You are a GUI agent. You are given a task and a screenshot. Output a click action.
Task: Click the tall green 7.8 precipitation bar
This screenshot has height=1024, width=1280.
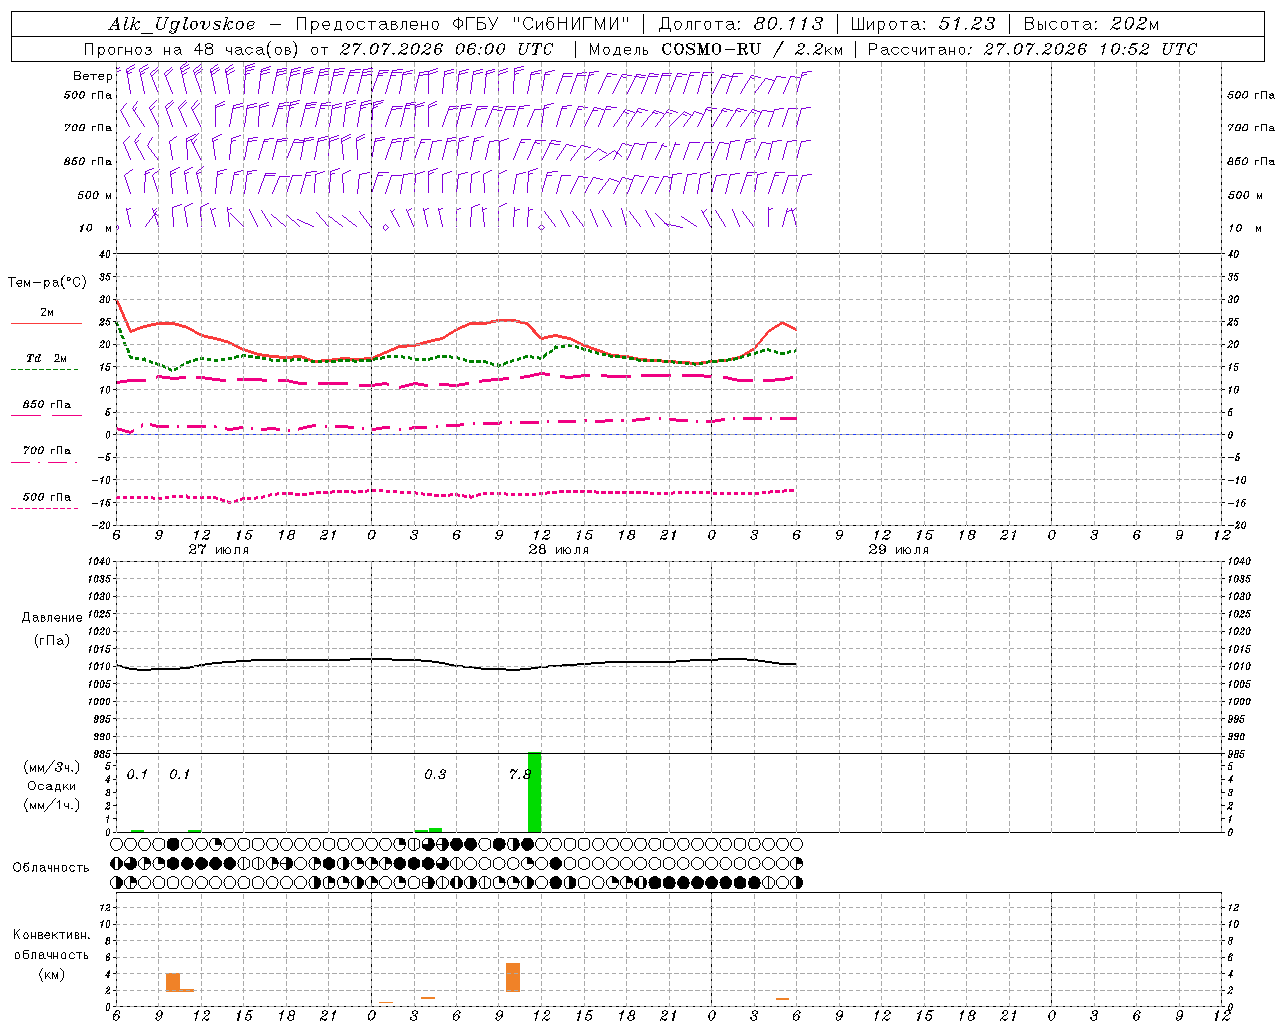[534, 792]
